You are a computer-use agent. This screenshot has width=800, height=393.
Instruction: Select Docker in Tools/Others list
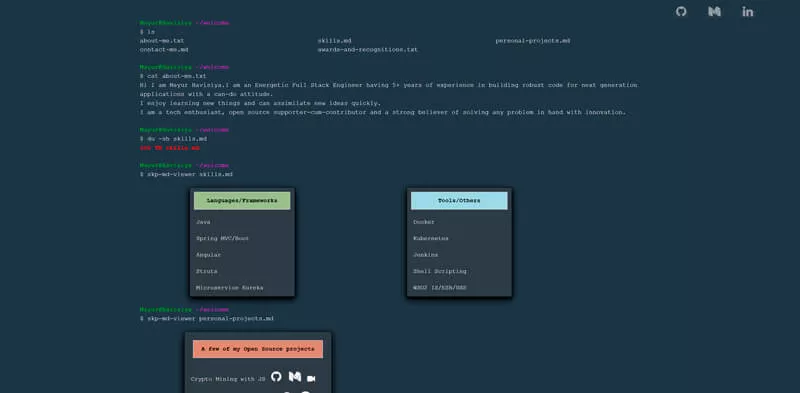(x=424, y=222)
